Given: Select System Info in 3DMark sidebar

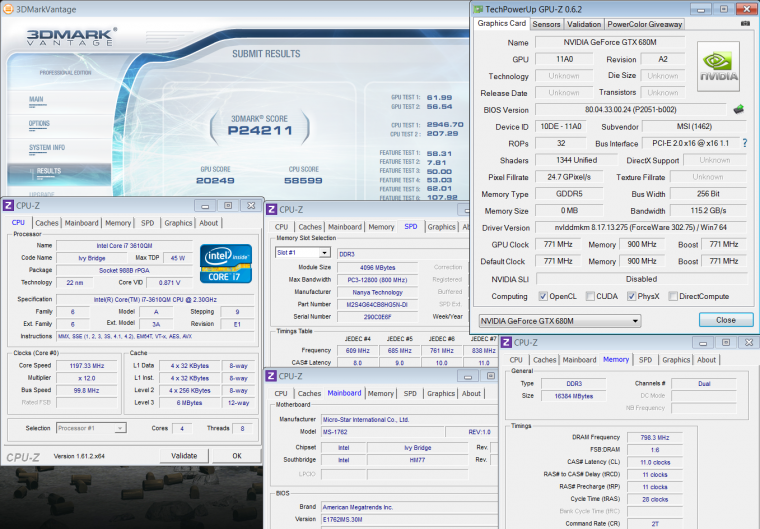Looking at the screenshot, I should (x=47, y=147).
